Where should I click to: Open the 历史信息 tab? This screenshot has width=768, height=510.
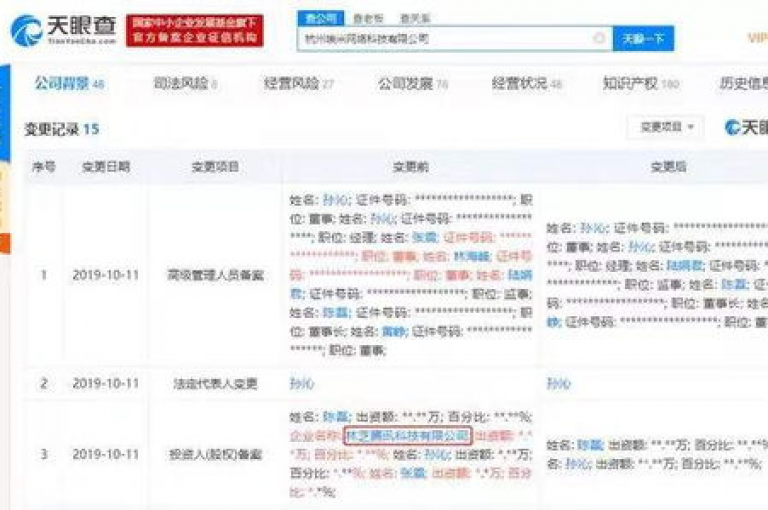click(744, 84)
